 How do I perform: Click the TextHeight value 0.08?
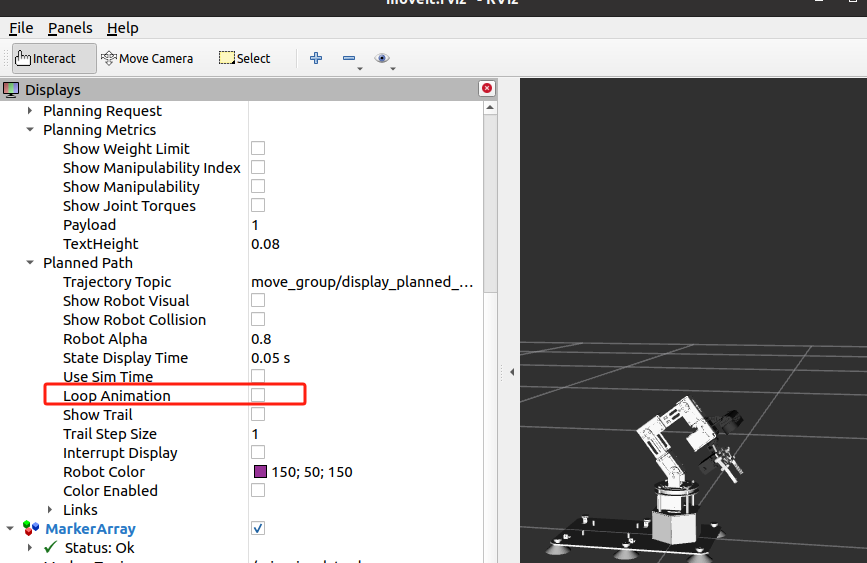pyautogui.click(x=265, y=244)
